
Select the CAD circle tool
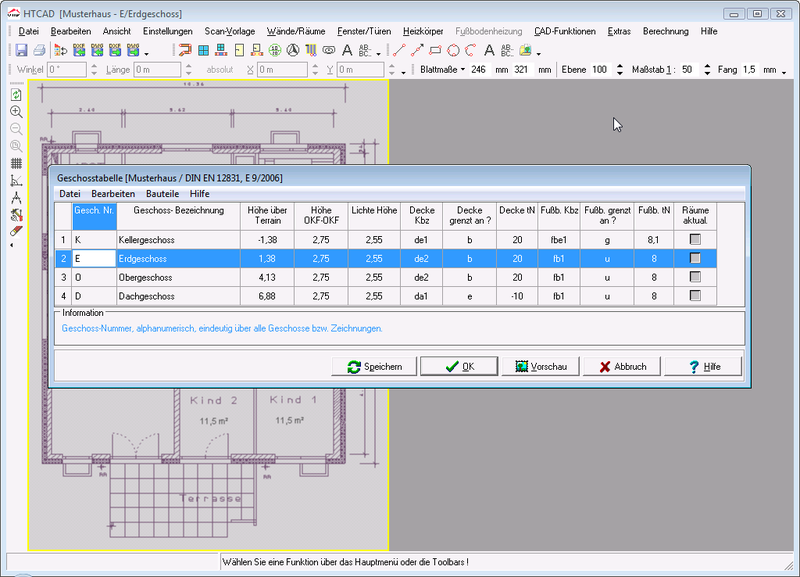pyautogui.click(x=453, y=50)
